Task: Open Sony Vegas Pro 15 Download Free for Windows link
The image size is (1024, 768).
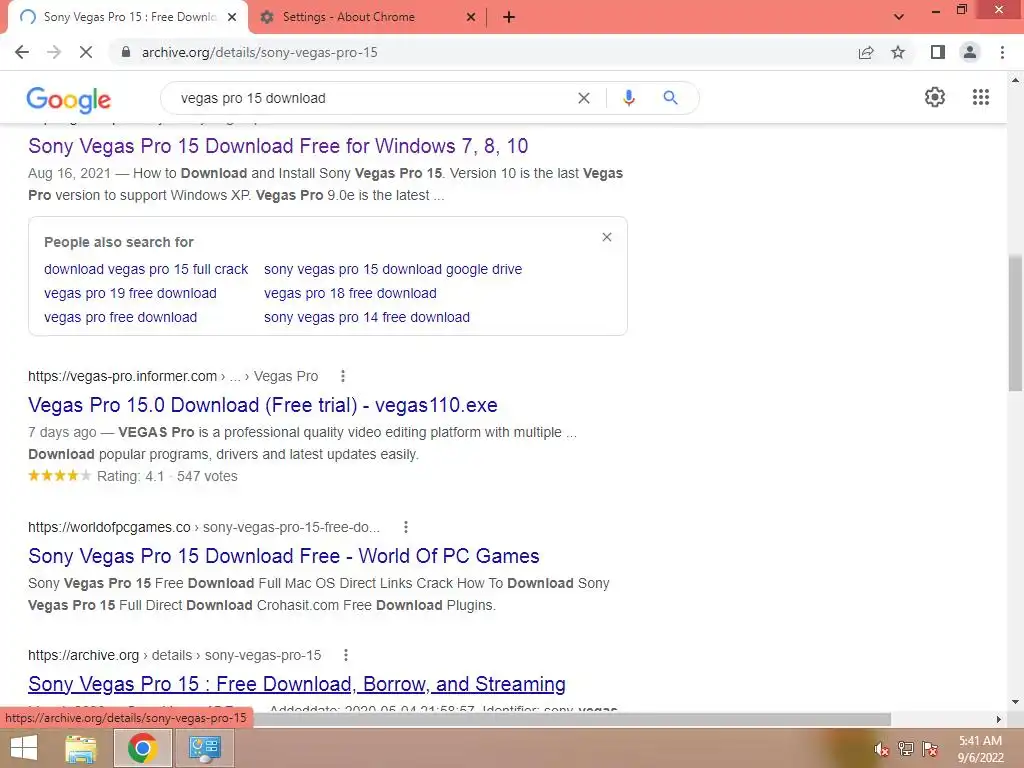Action: coord(278,146)
